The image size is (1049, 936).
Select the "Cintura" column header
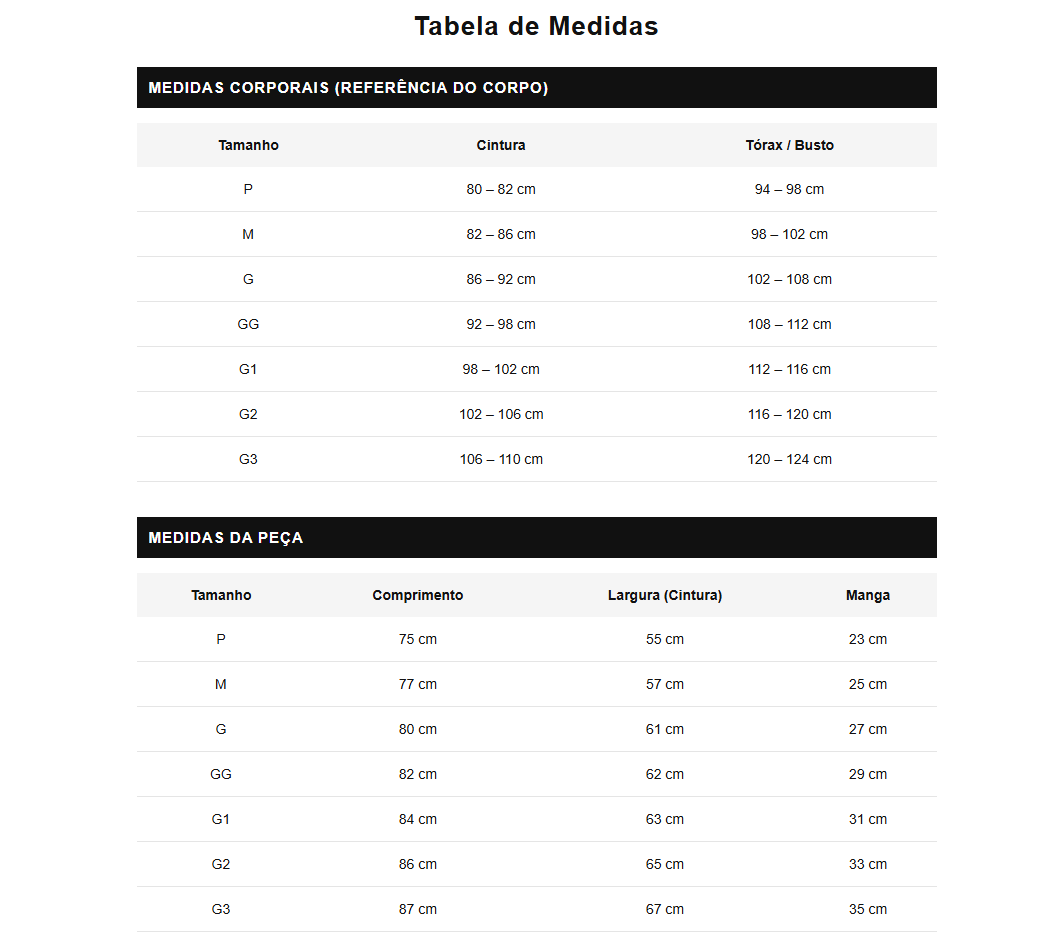(x=501, y=145)
